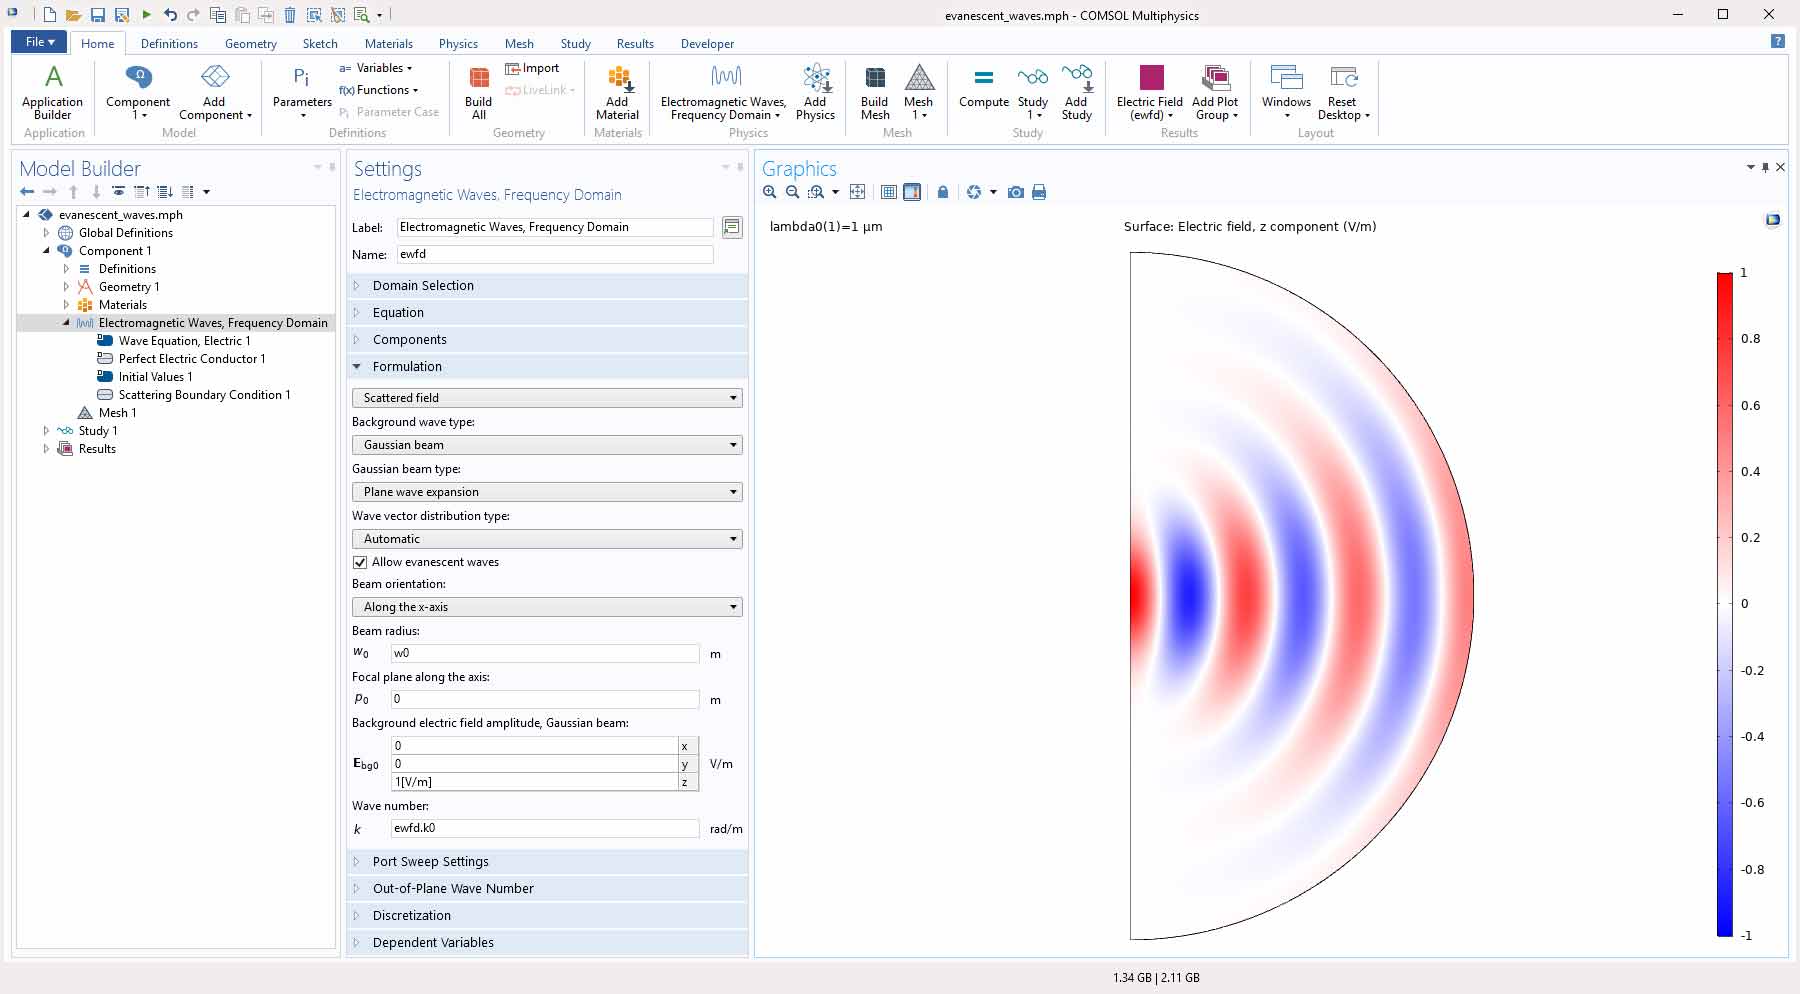Click Add Material icon in ribbon
The width and height of the screenshot is (1800, 994).
pos(617,92)
